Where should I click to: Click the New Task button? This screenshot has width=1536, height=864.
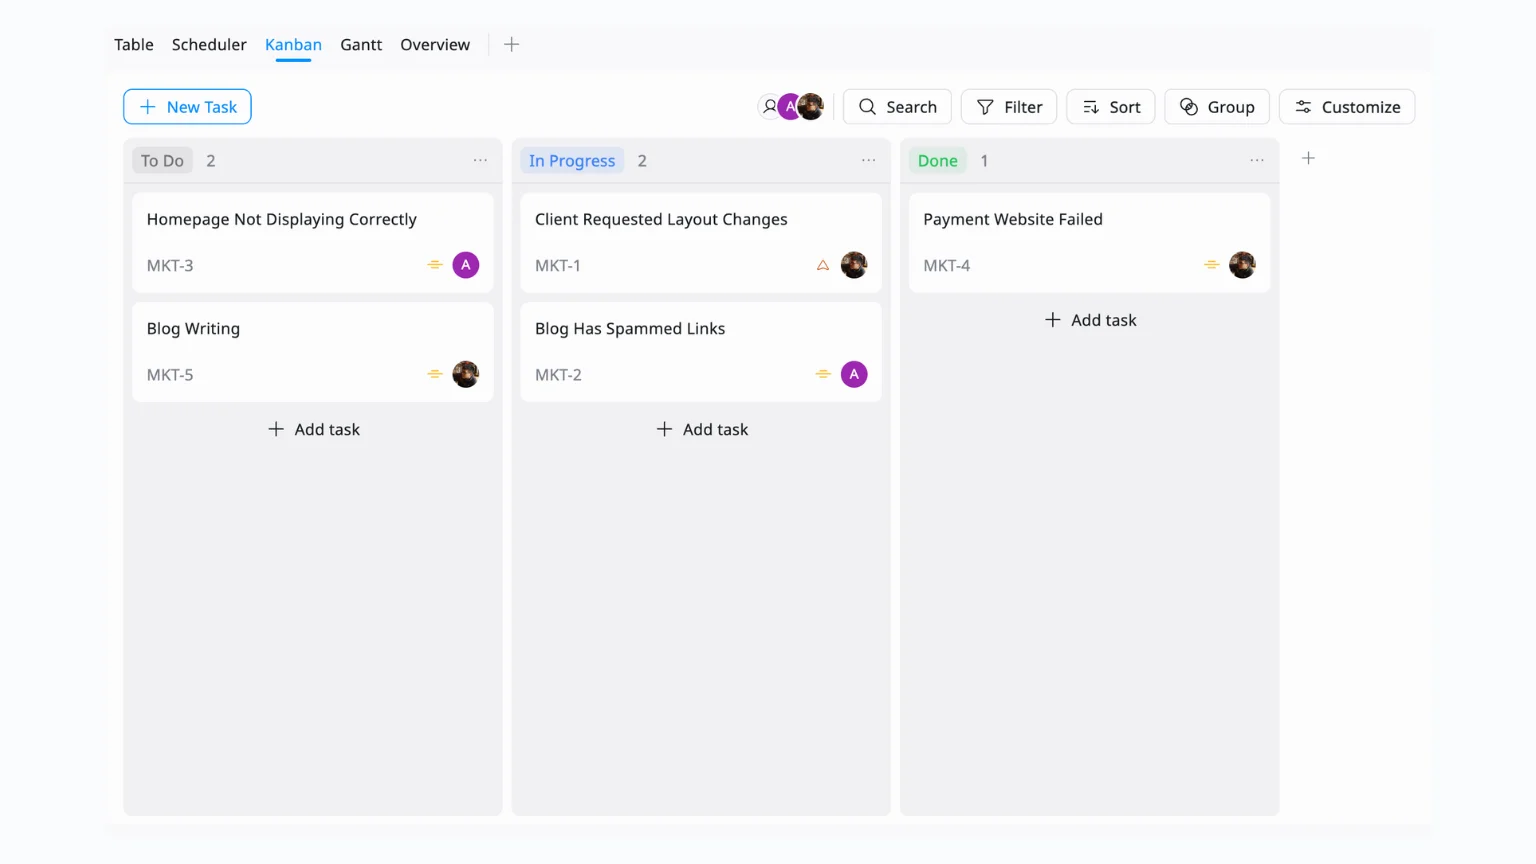pyautogui.click(x=187, y=107)
